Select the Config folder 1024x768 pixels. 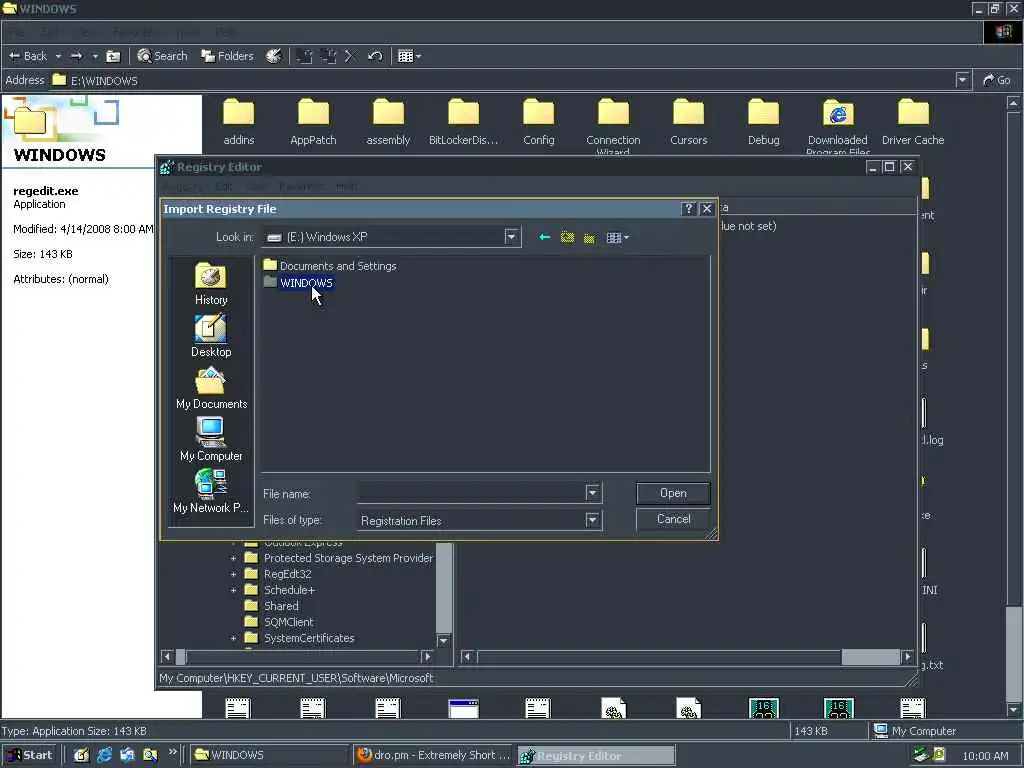538,122
